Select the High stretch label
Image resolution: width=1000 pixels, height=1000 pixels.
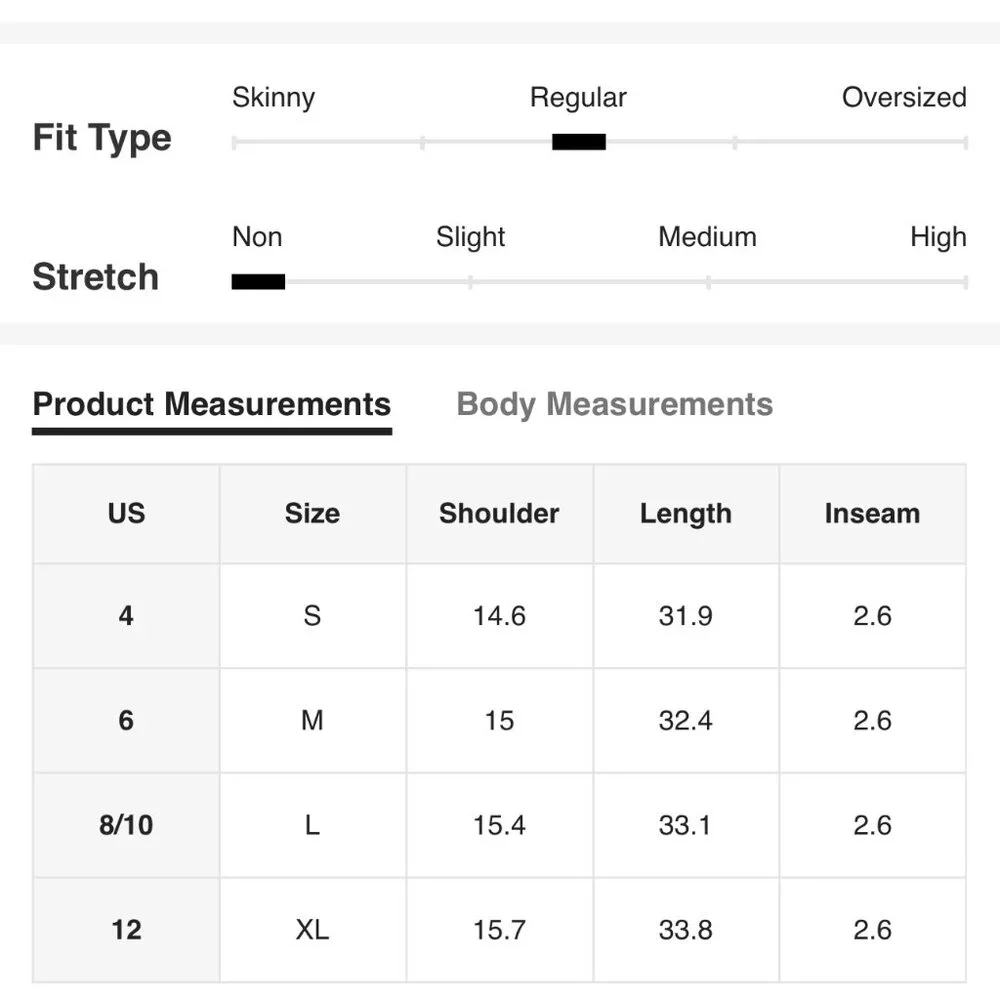tap(938, 238)
